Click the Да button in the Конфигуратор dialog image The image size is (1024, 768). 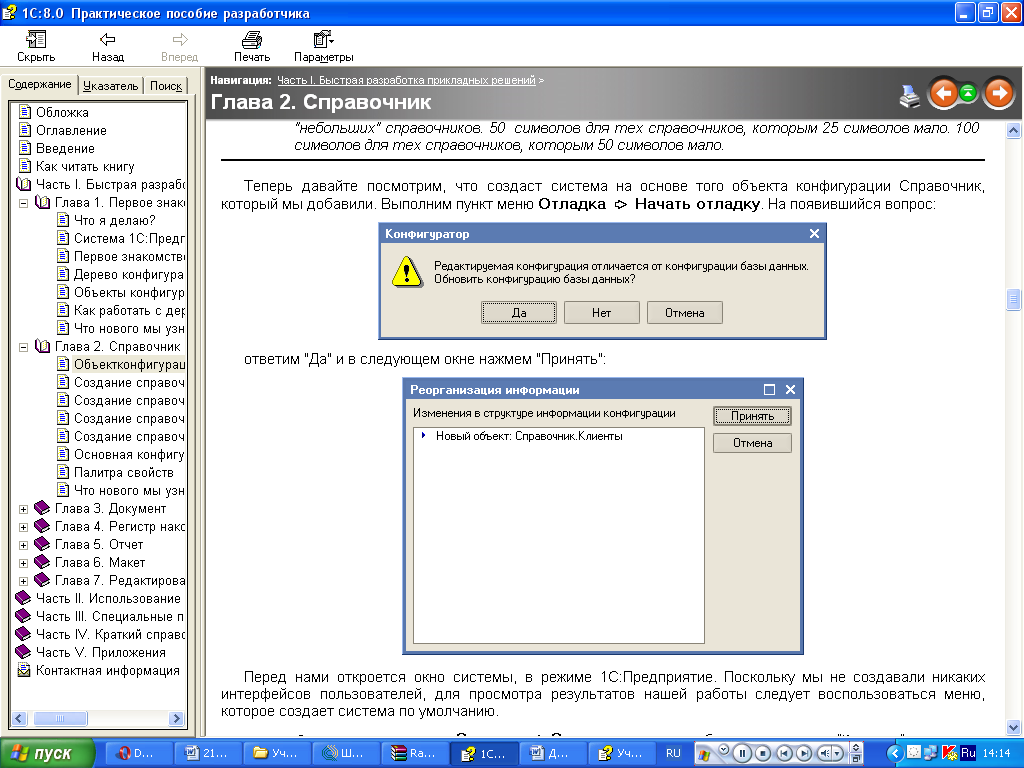(519, 313)
